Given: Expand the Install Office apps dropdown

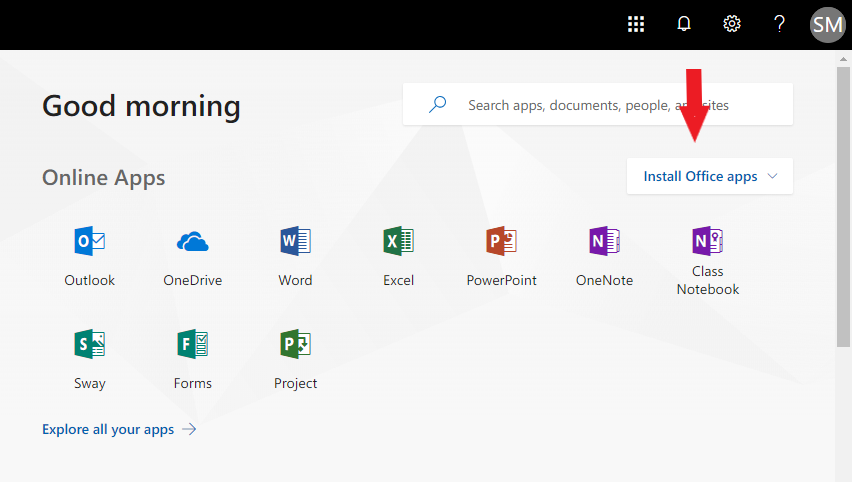Looking at the screenshot, I should (x=700, y=176).
